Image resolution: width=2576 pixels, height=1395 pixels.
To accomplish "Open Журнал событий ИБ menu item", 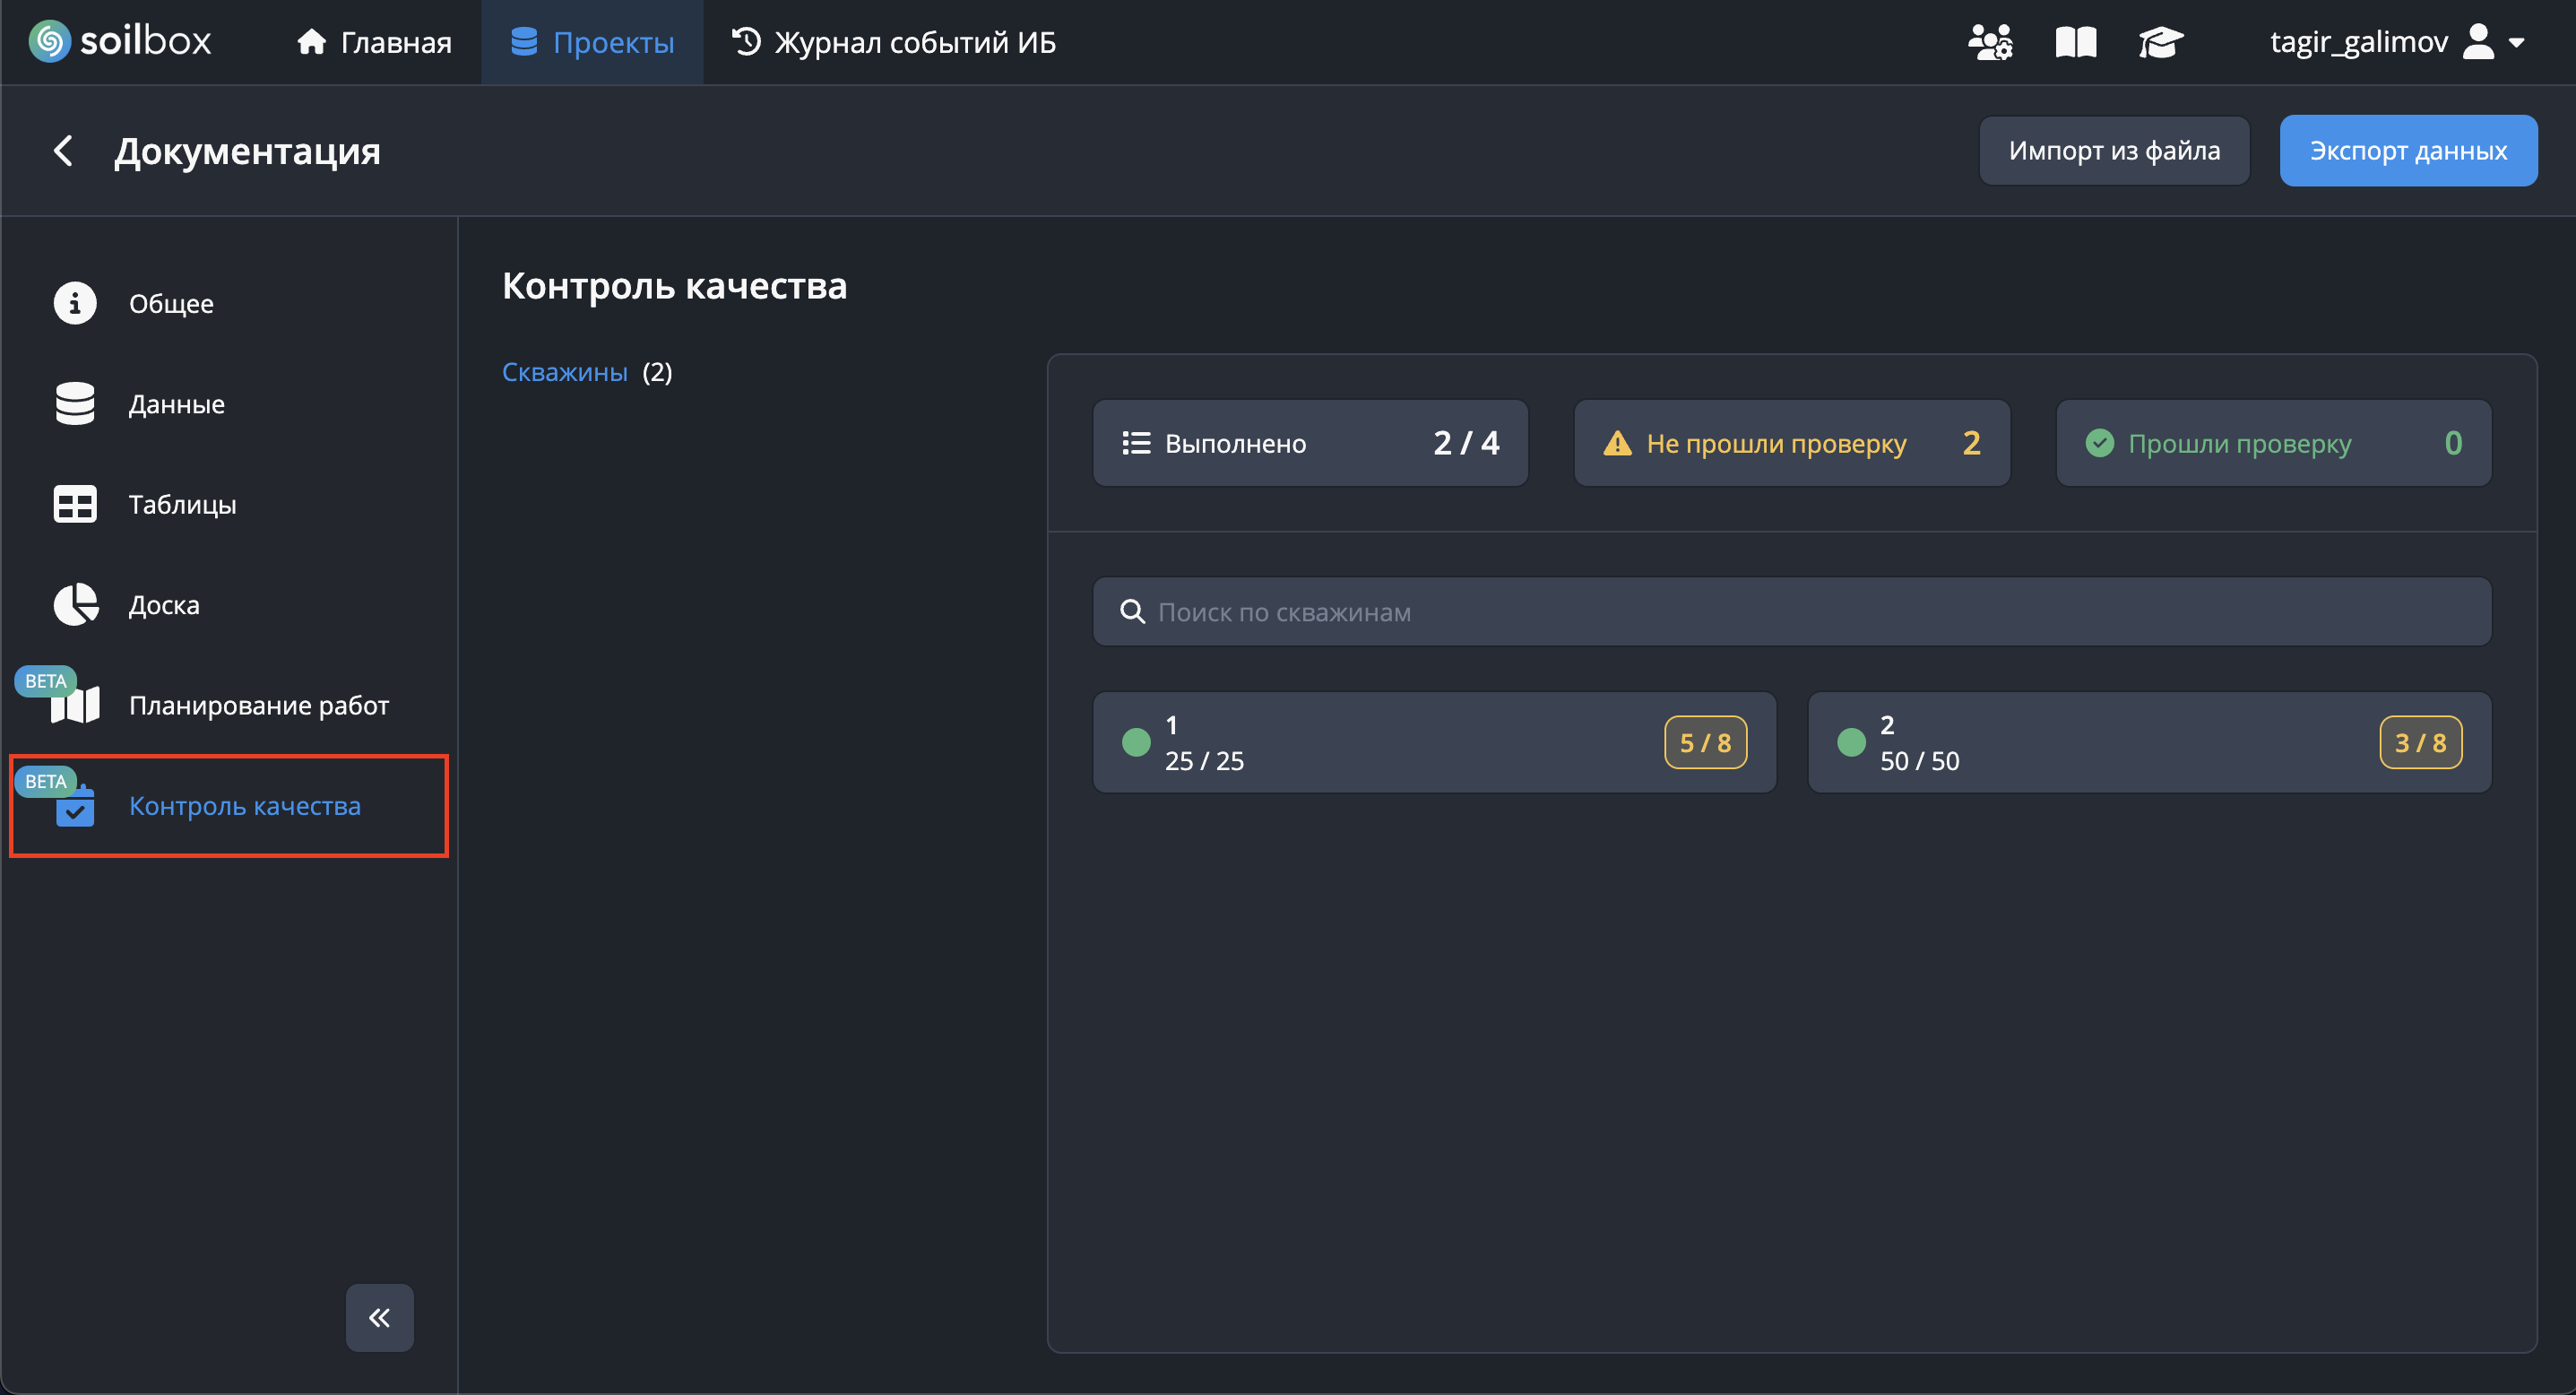I will coord(894,42).
